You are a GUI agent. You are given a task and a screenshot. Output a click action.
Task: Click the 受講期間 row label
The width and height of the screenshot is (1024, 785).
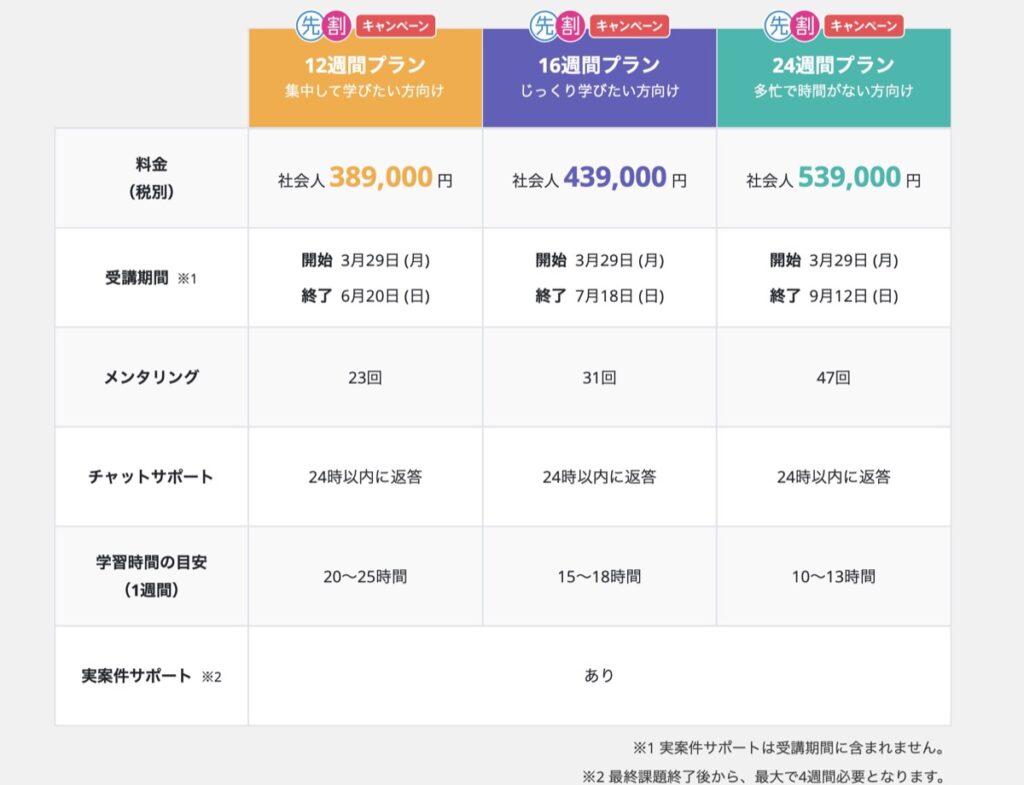click(x=137, y=278)
